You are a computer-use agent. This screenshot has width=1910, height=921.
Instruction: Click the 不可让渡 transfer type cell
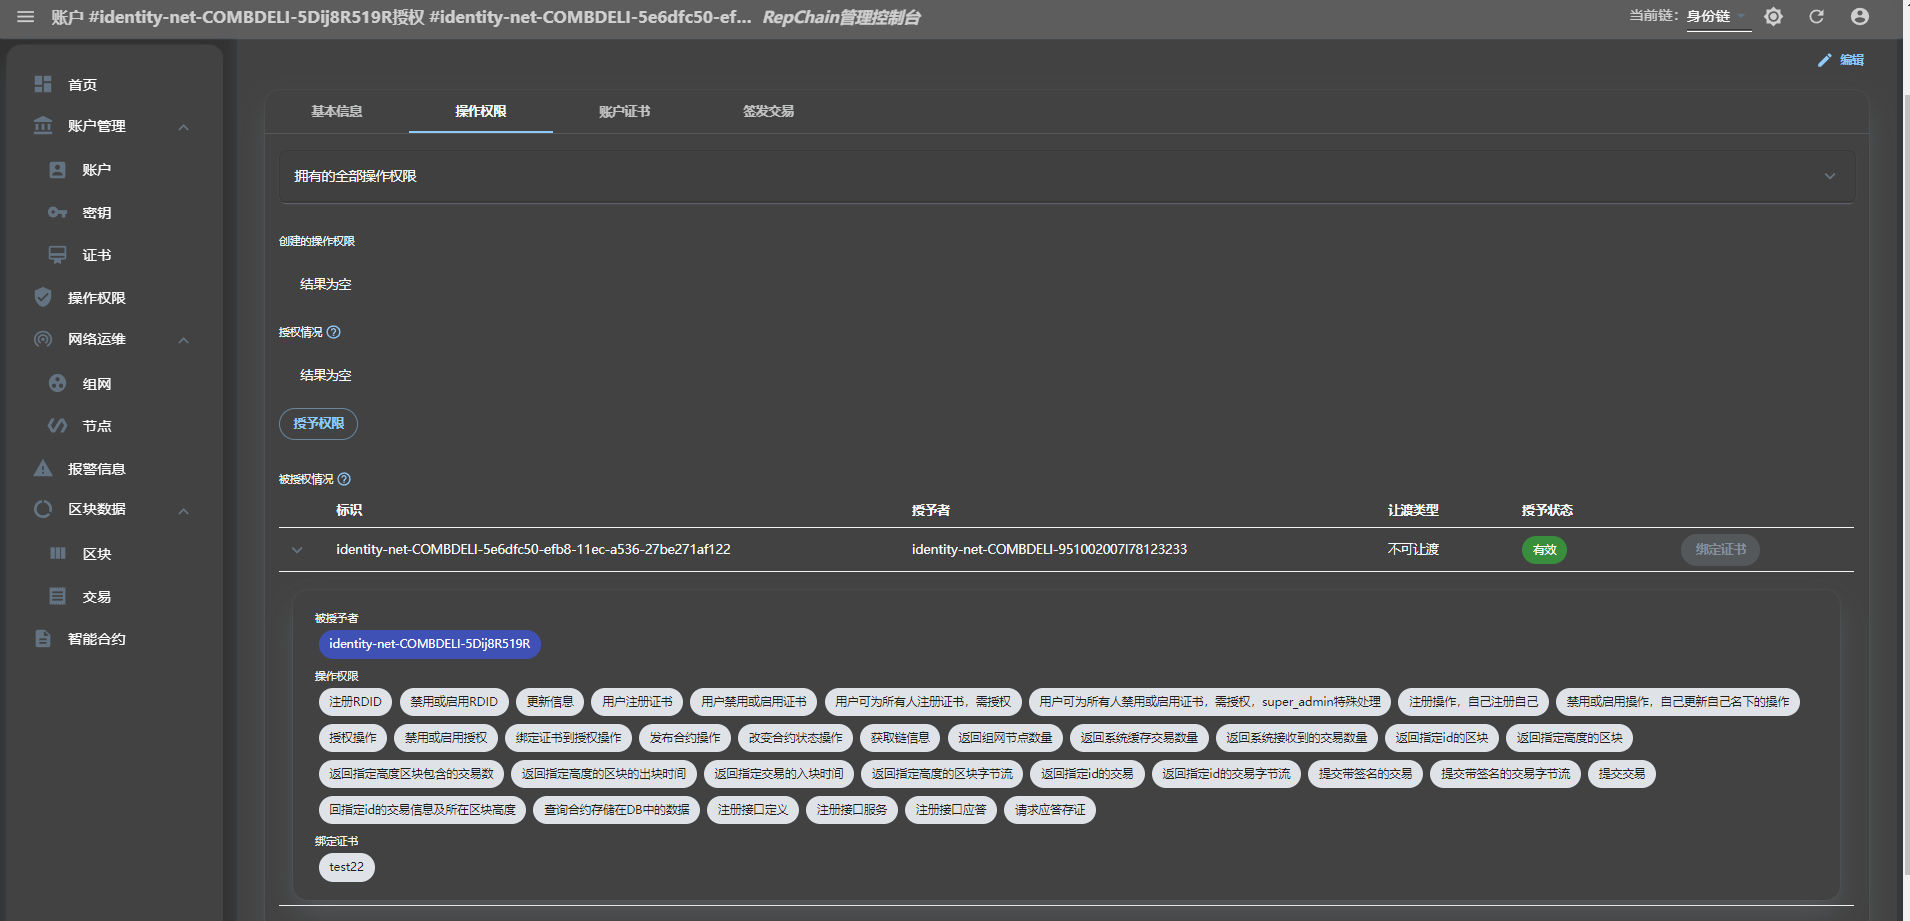[1413, 550]
